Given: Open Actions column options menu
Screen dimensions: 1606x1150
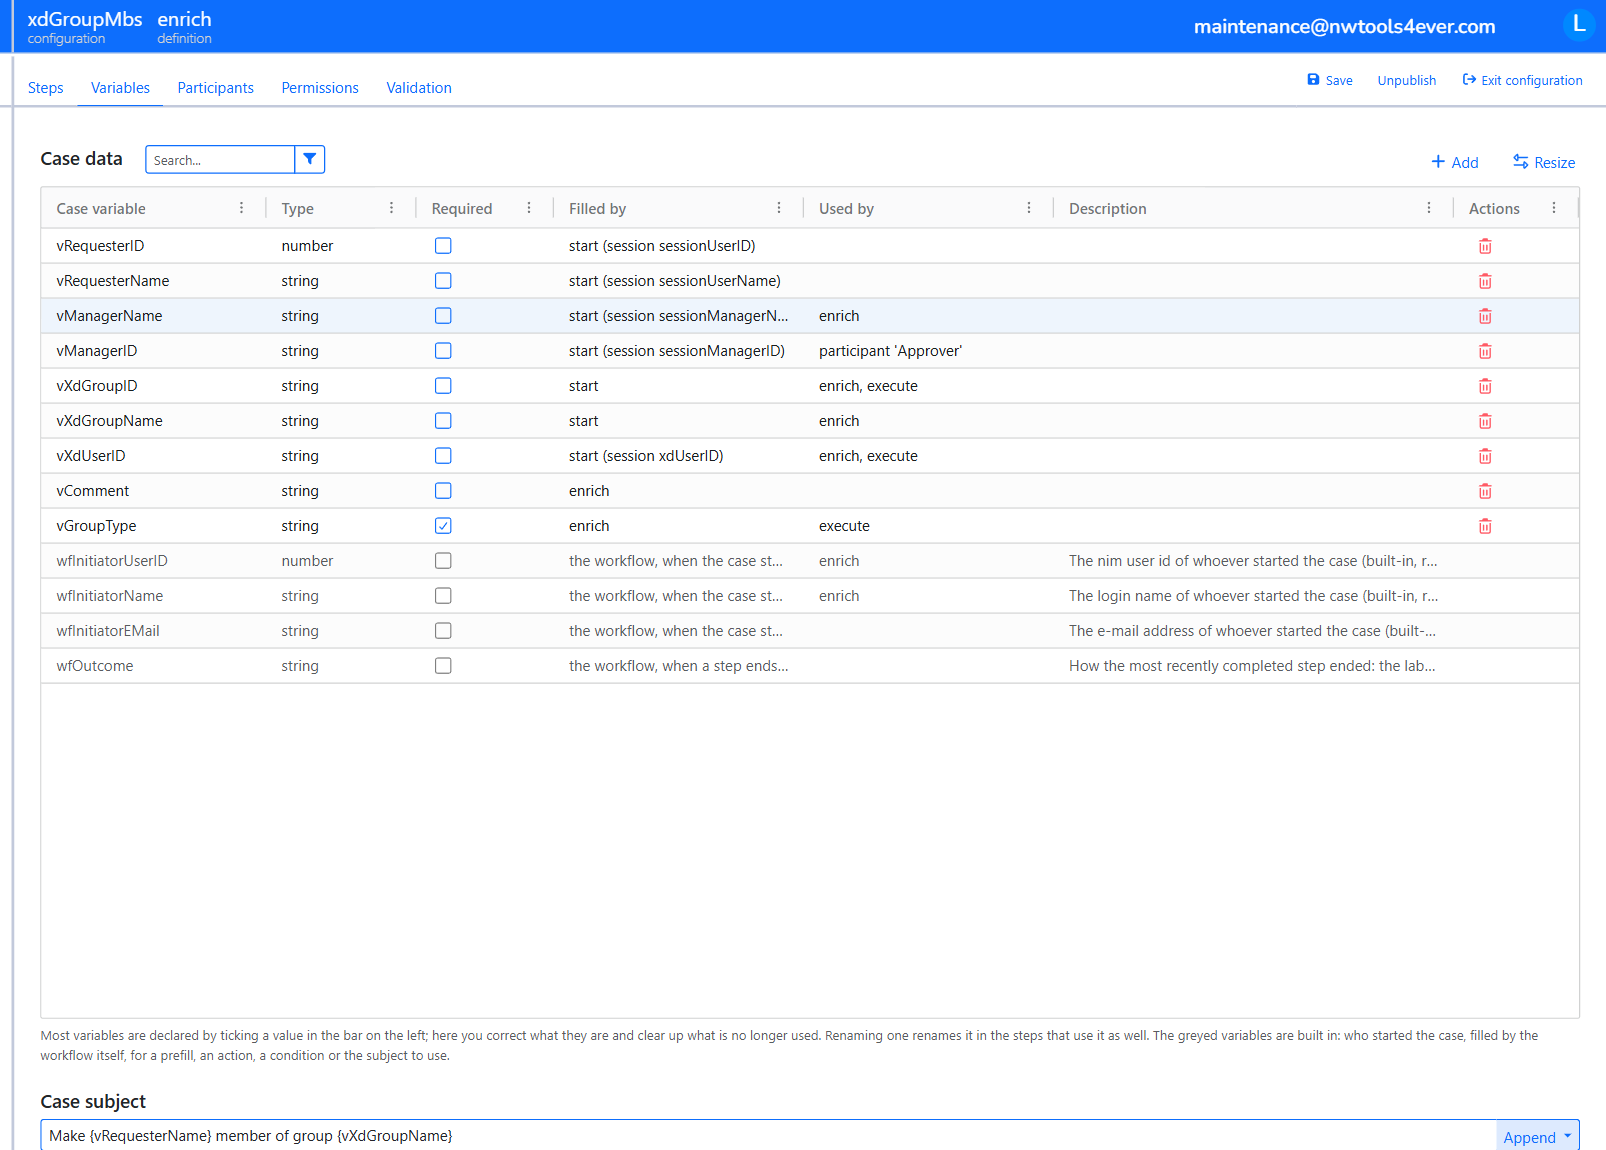Looking at the screenshot, I should 1554,208.
